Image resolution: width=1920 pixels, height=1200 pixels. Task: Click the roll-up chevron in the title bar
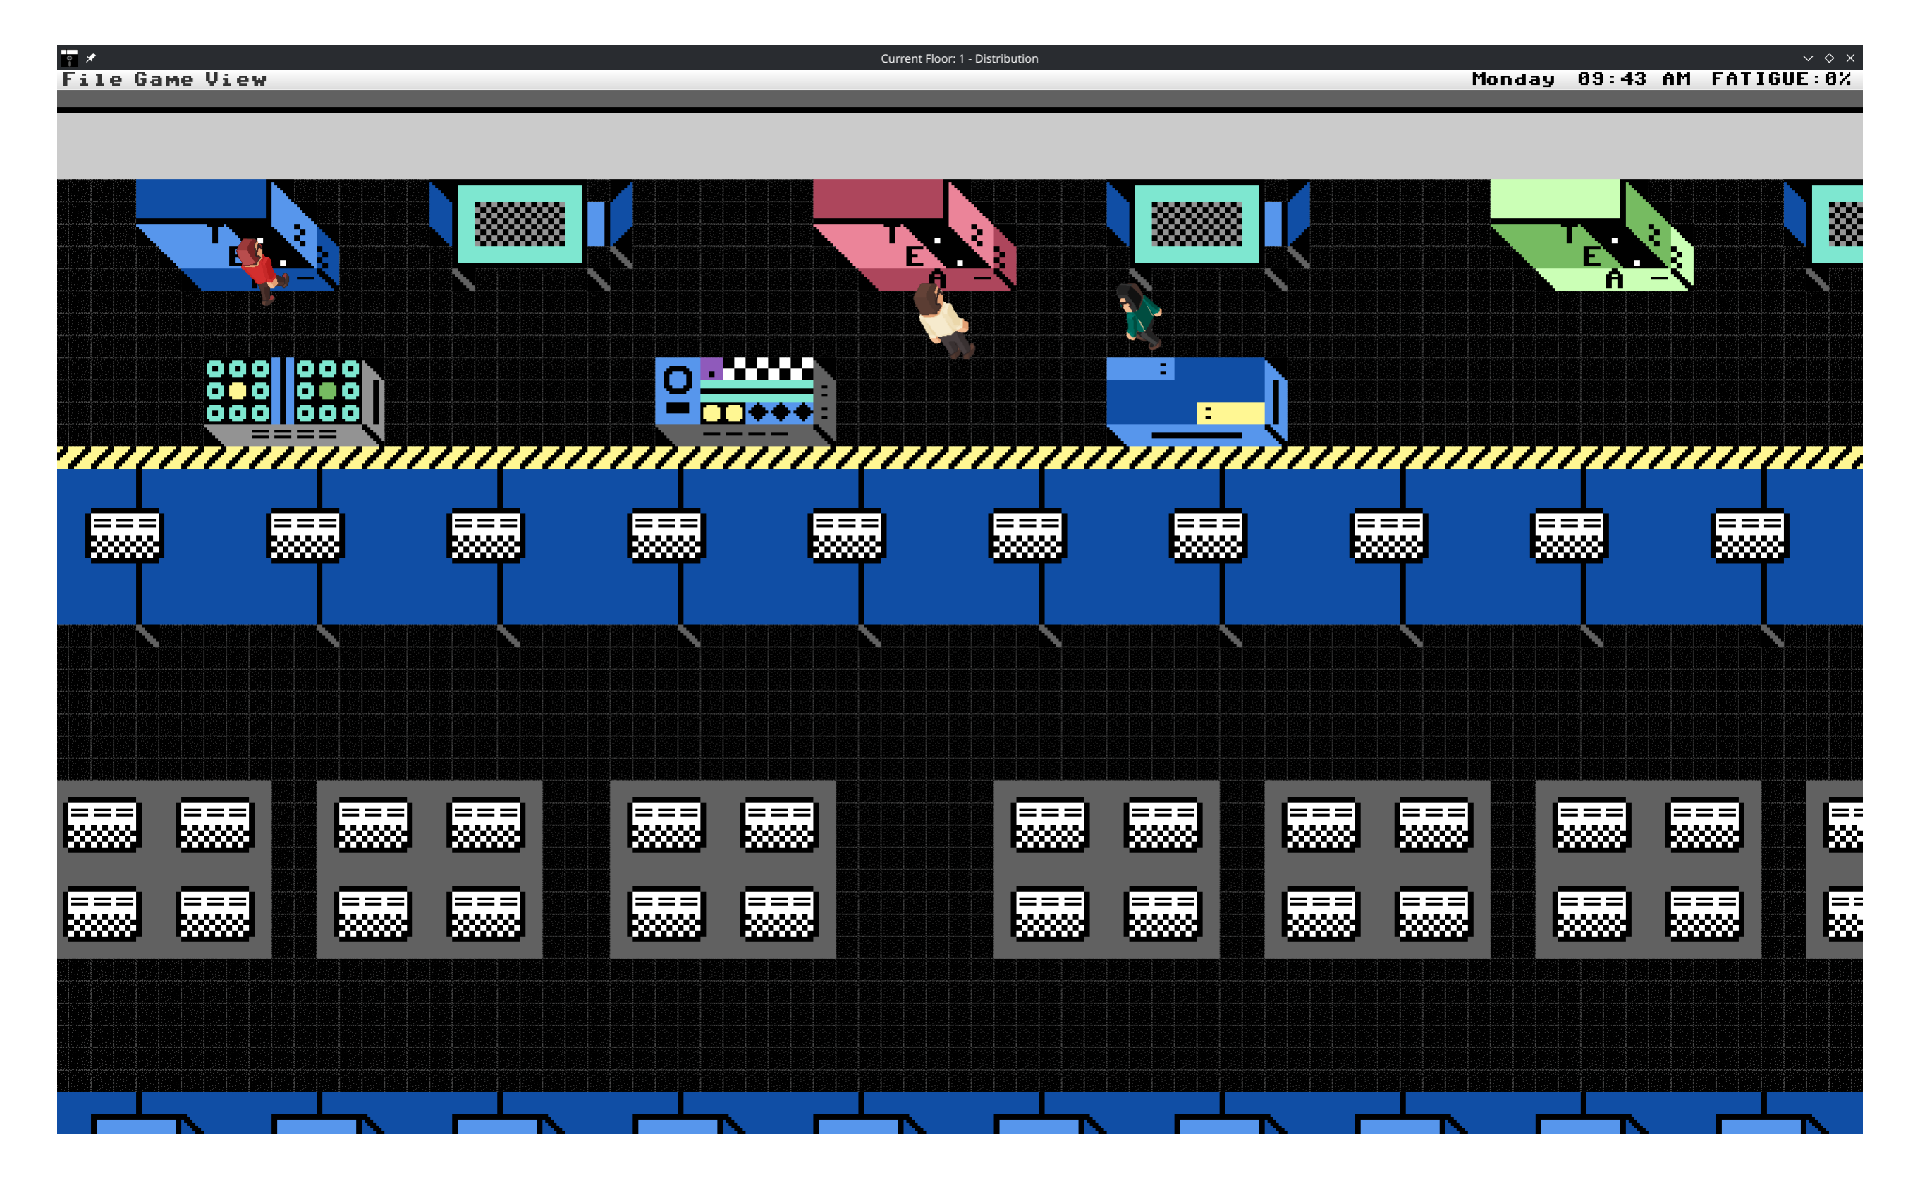click(1808, 58)
